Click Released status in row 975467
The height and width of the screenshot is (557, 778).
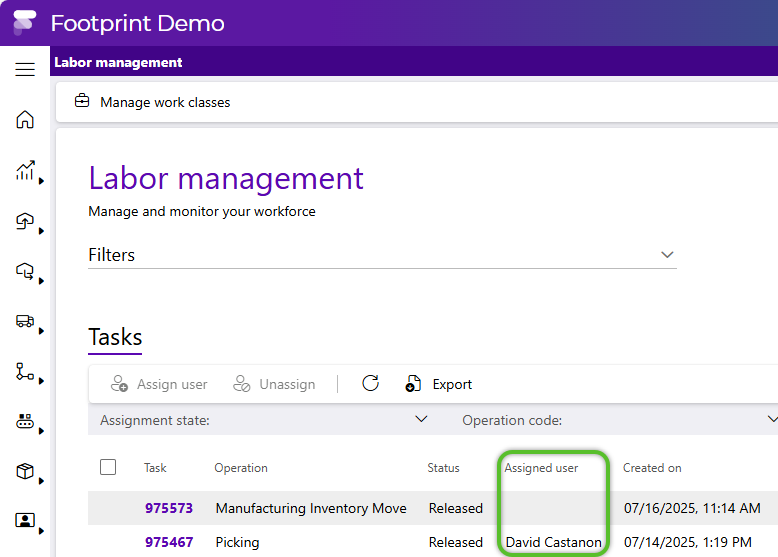point(456,542)
